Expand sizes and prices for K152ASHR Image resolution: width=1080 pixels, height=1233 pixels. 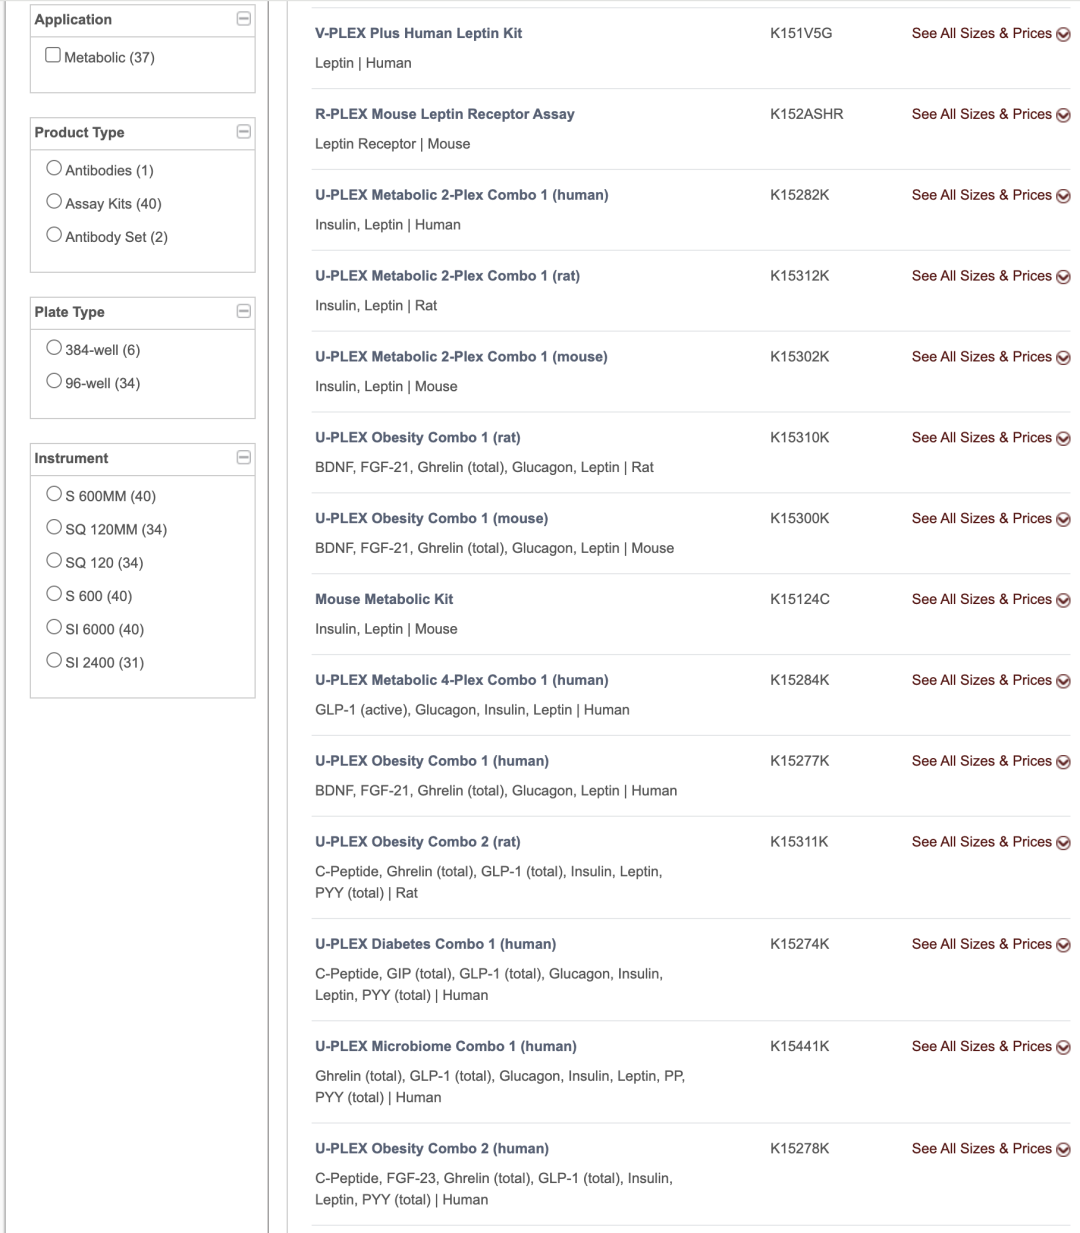[x=991, y=114]
